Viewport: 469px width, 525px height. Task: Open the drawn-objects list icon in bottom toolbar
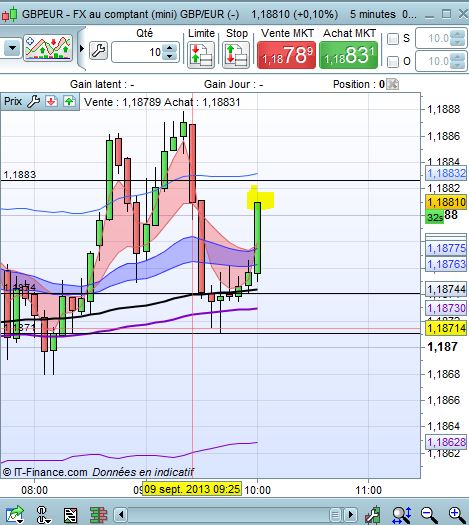pos(70,515)
